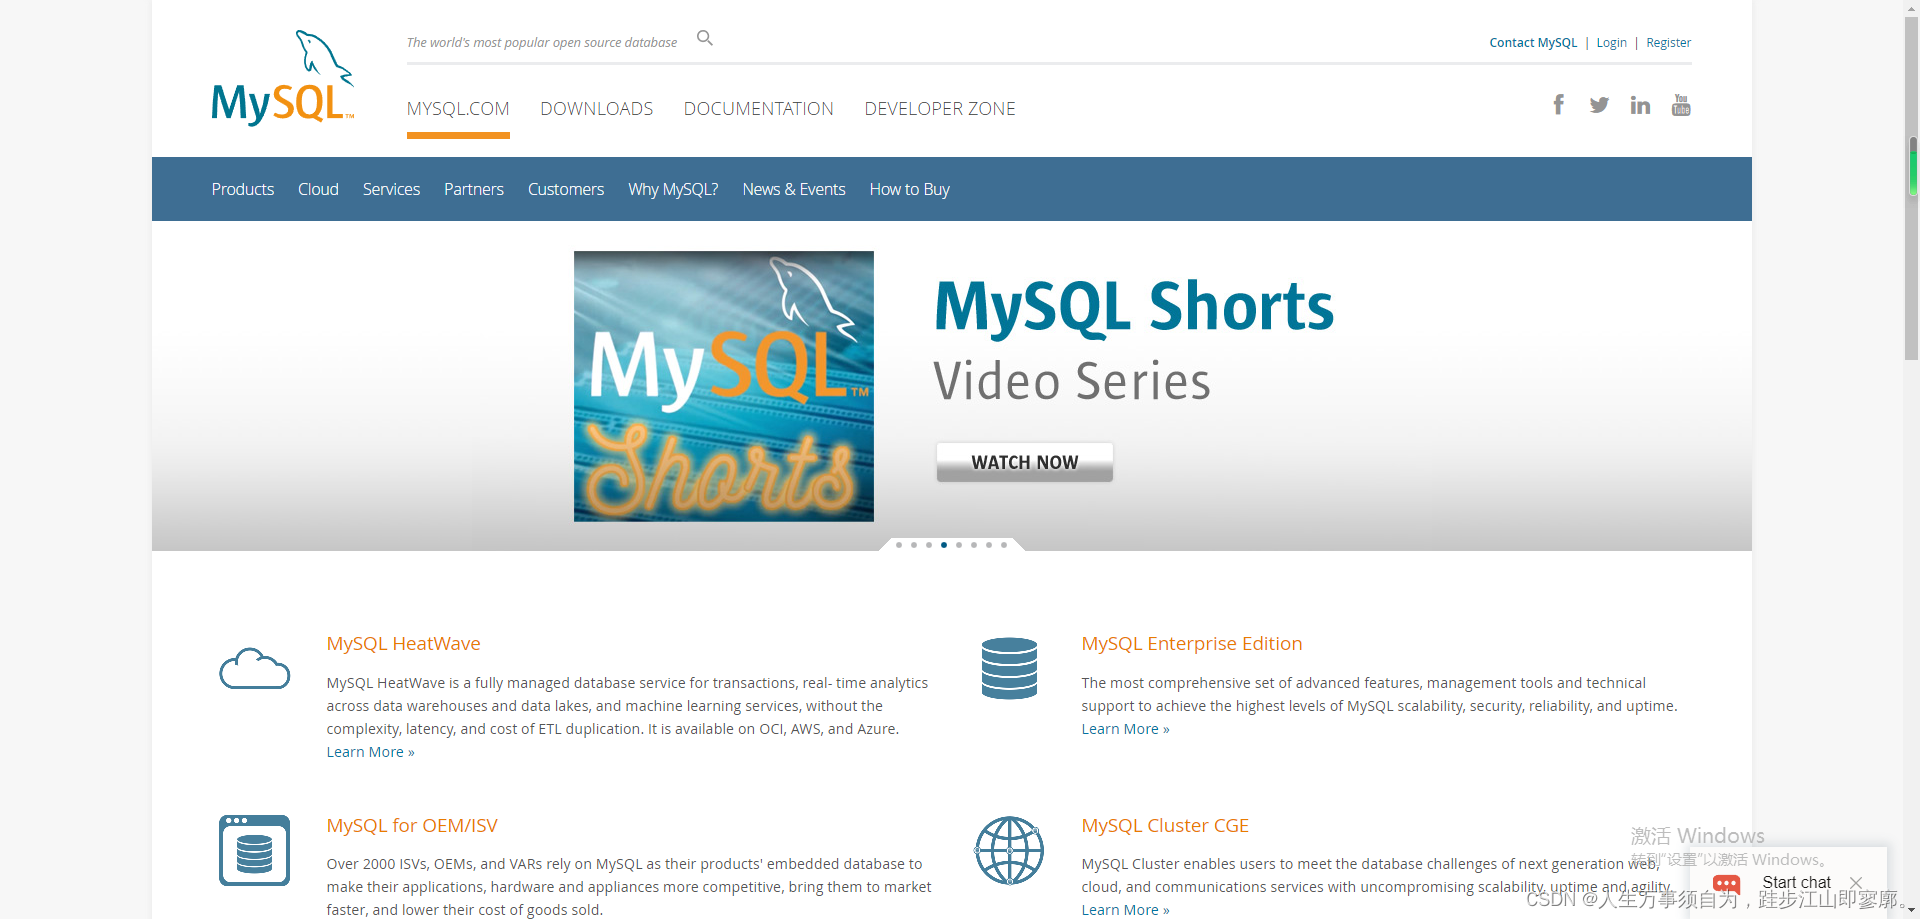
Task: Switch to the DOWNLOADS tab
Action: 597,109
